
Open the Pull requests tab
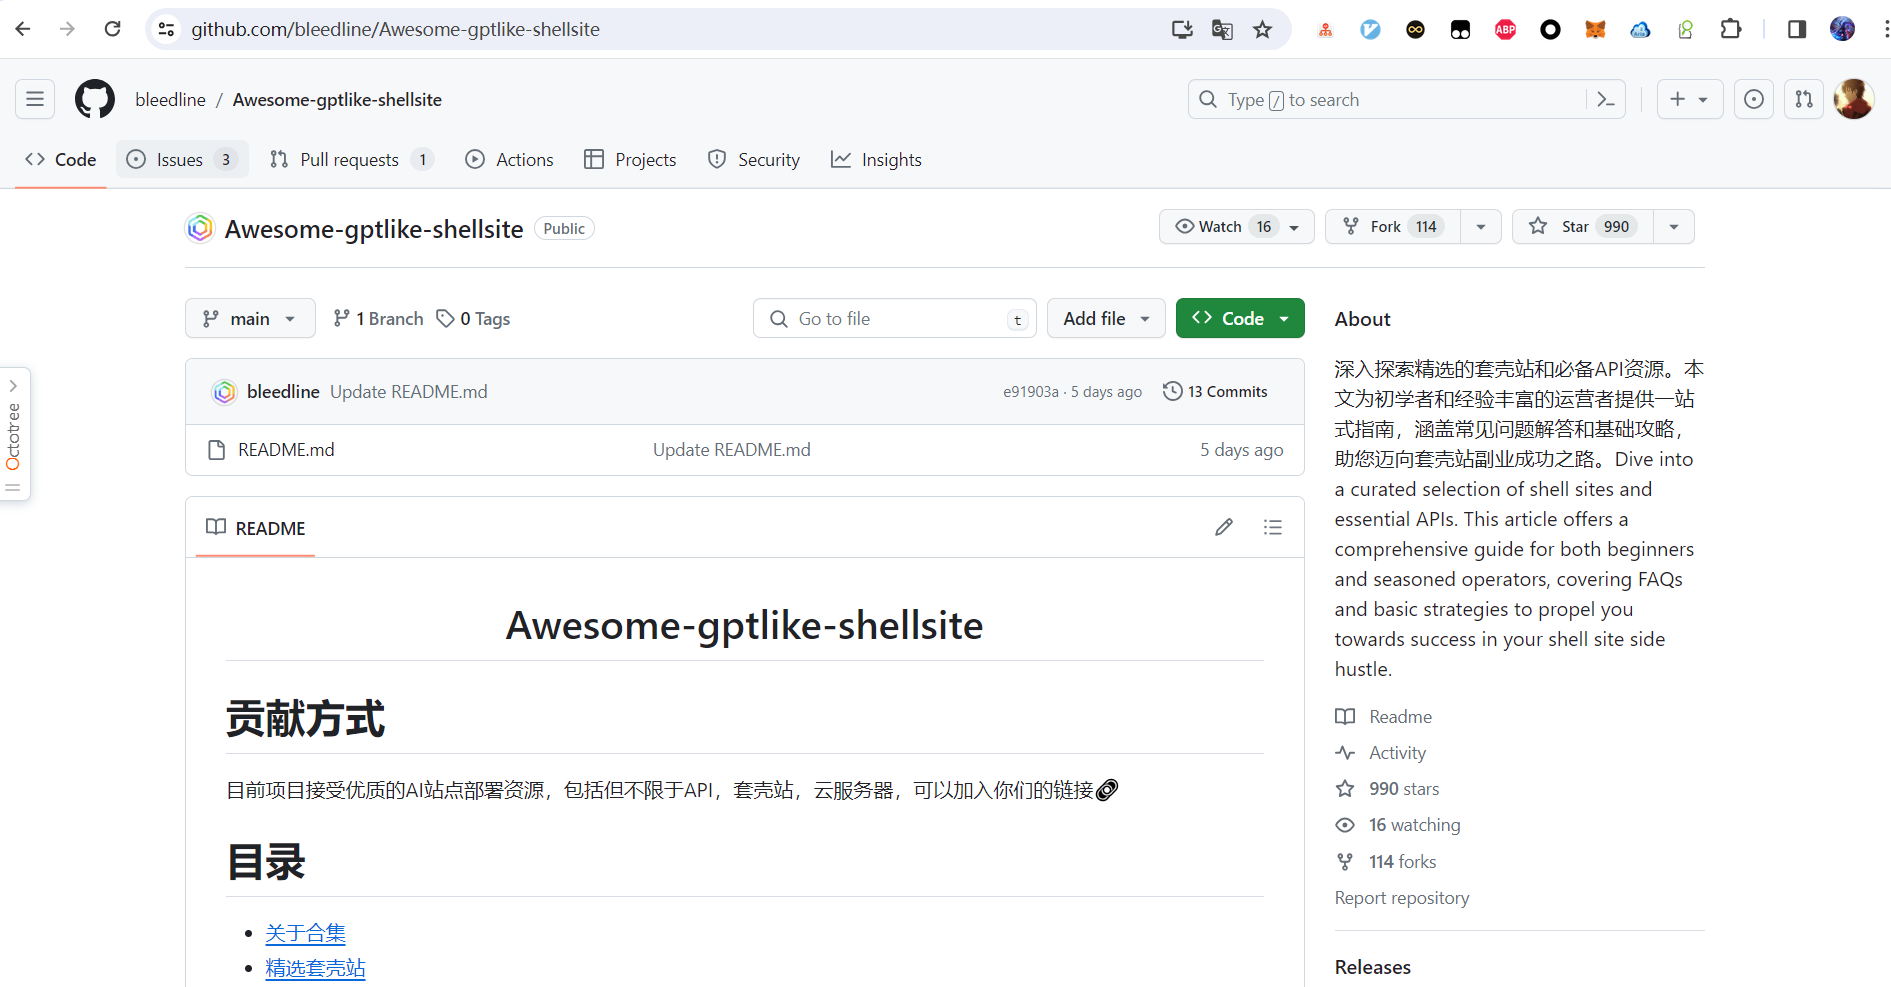[x=352, y=159]
